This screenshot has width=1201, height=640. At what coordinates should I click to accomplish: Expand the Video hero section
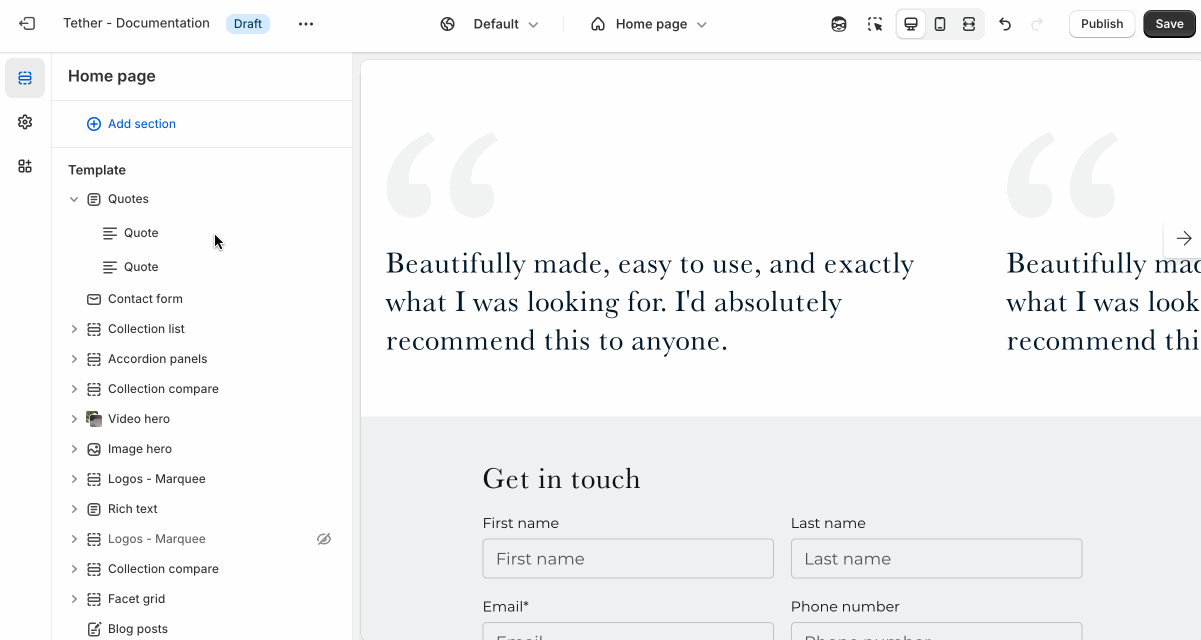[x=74, y=419]
